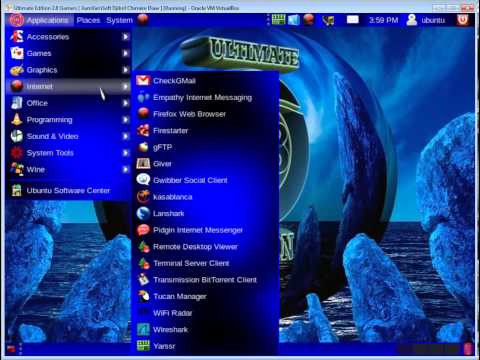Select the Internet category label
Viewport: 480px width, 360px height.
point(39,86)
